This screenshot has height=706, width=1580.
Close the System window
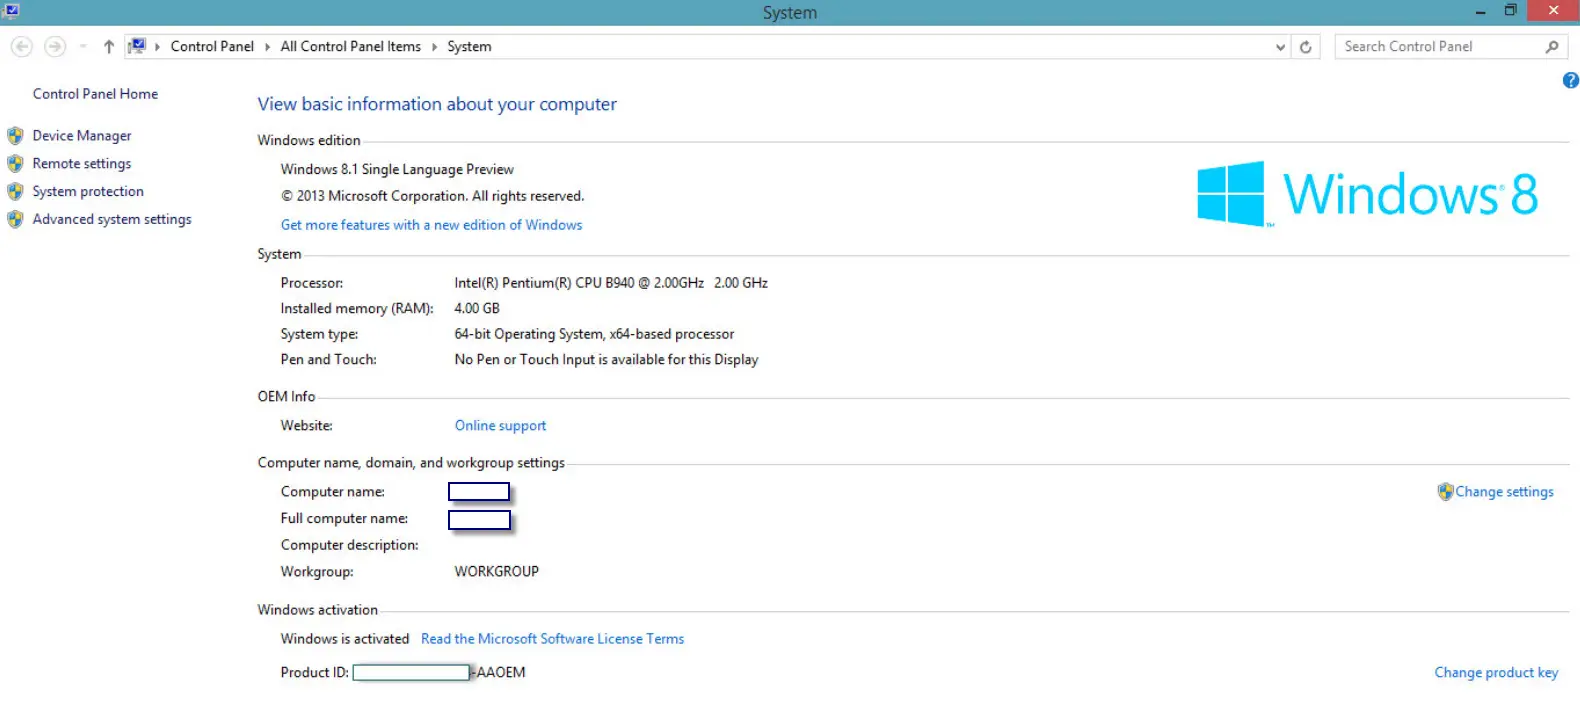click(1553, 11)
